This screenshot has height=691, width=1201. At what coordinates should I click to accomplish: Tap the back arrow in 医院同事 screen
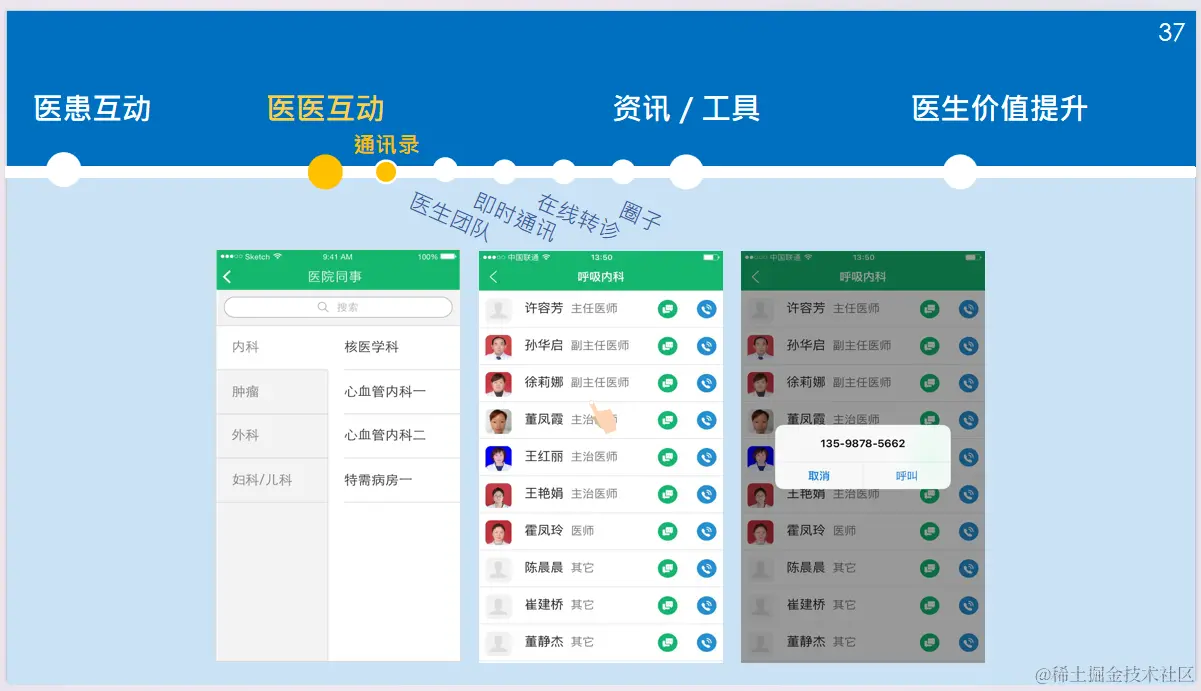click(x=227, y=277)
